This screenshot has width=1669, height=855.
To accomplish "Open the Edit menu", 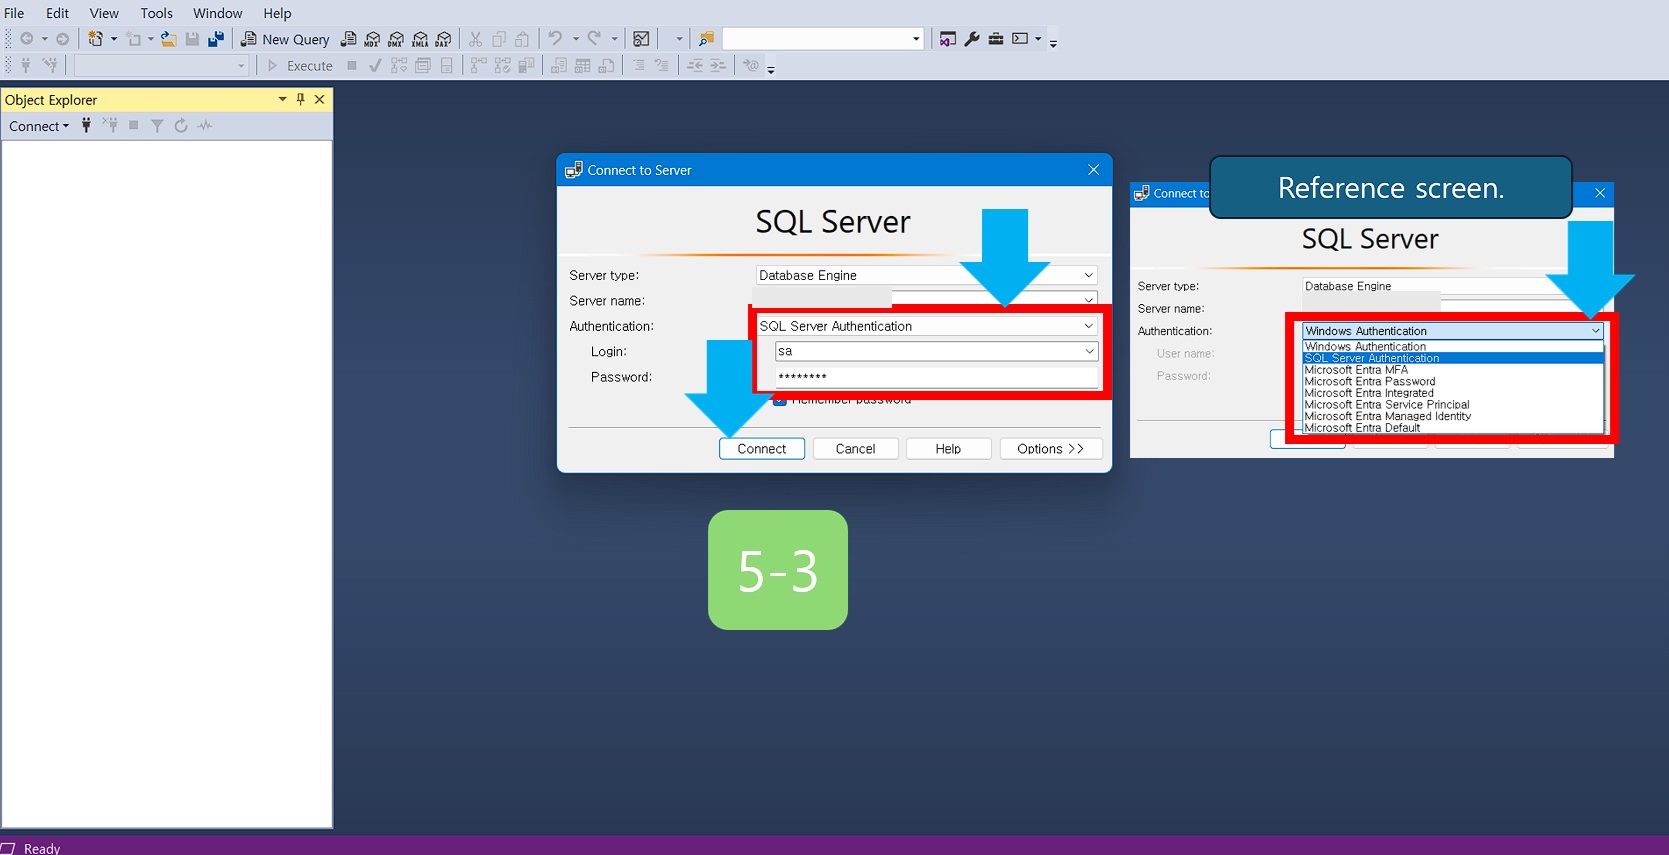I will (57, 13).
